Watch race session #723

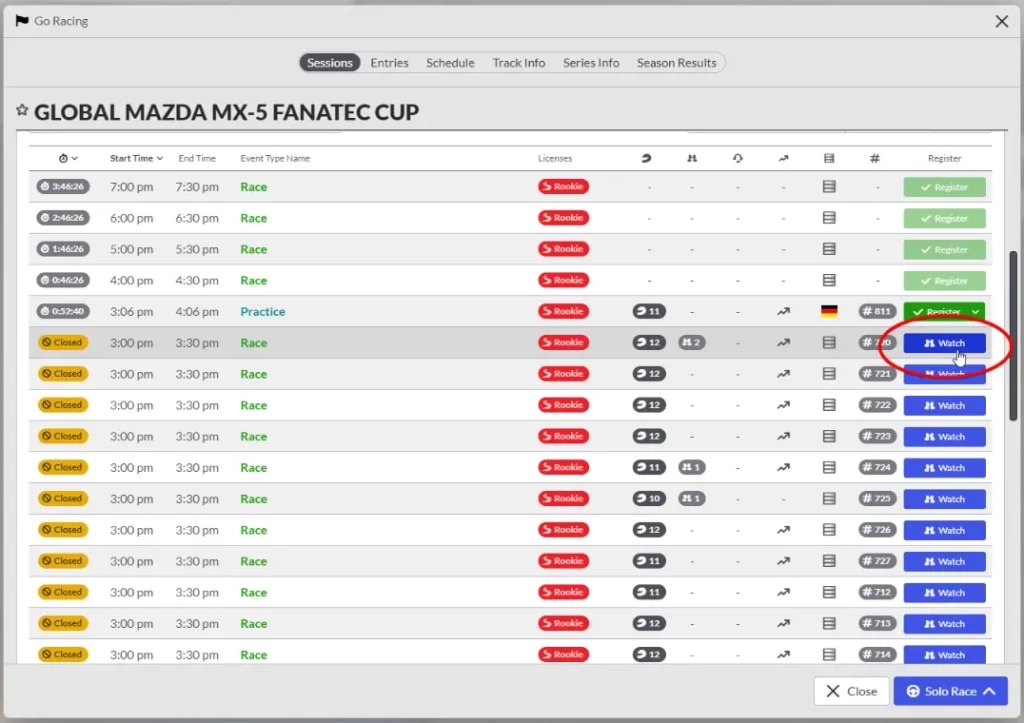pos(944,436)
